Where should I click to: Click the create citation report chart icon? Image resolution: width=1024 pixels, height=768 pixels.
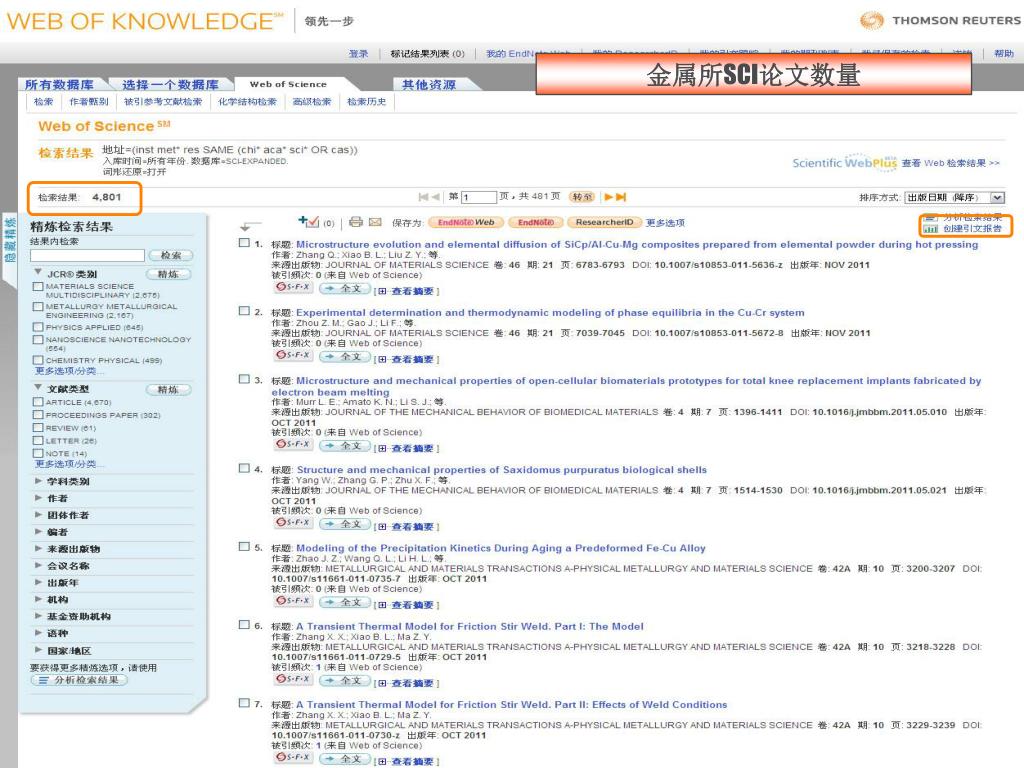931,229
